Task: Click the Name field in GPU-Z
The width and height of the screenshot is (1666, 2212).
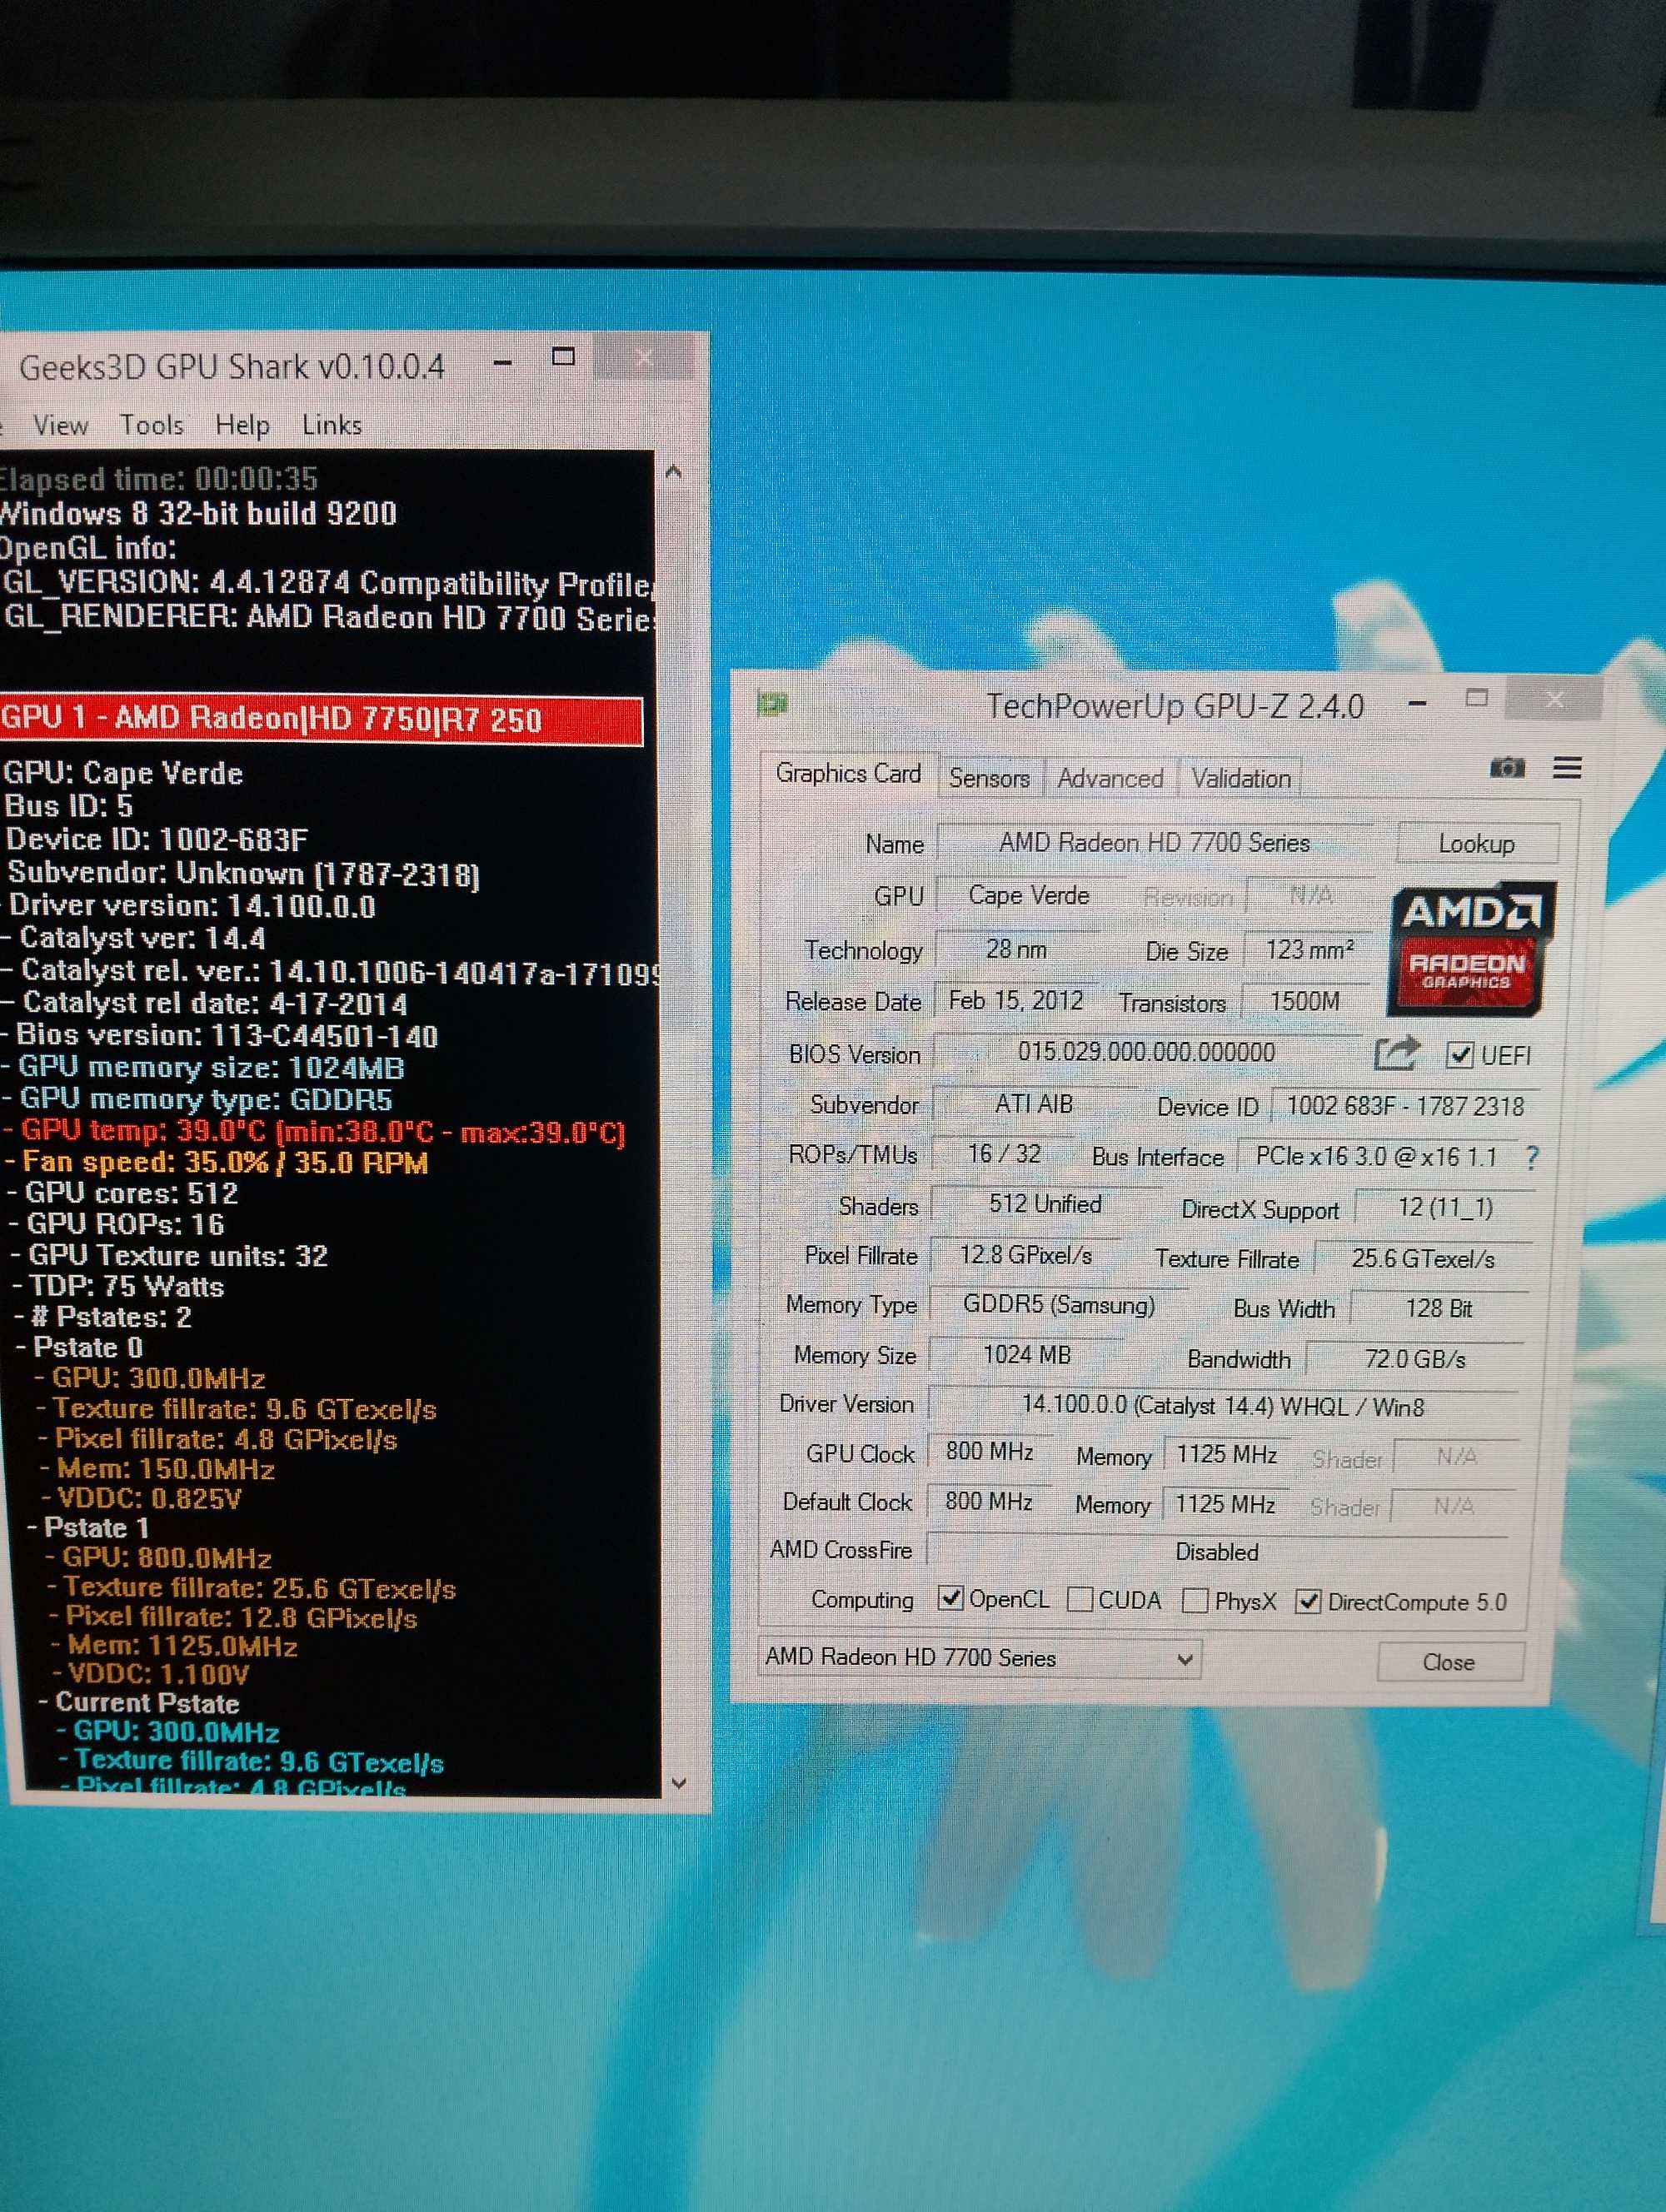Action: (x=1154, y=842)
